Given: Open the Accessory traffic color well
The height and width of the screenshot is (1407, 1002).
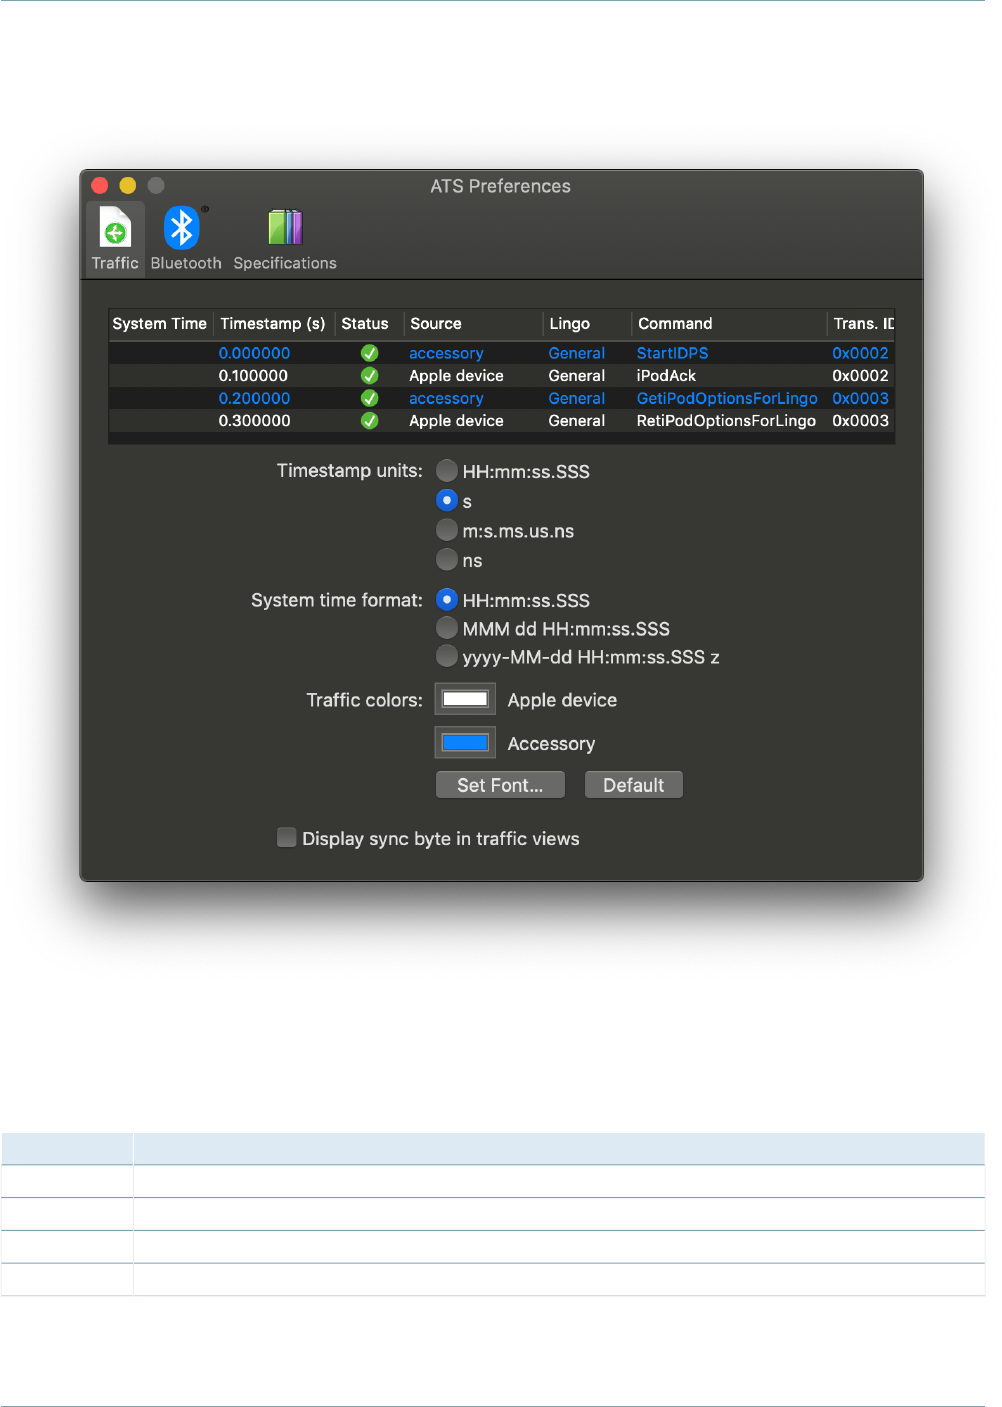Looking at the screenshot, I should (465, 742).
